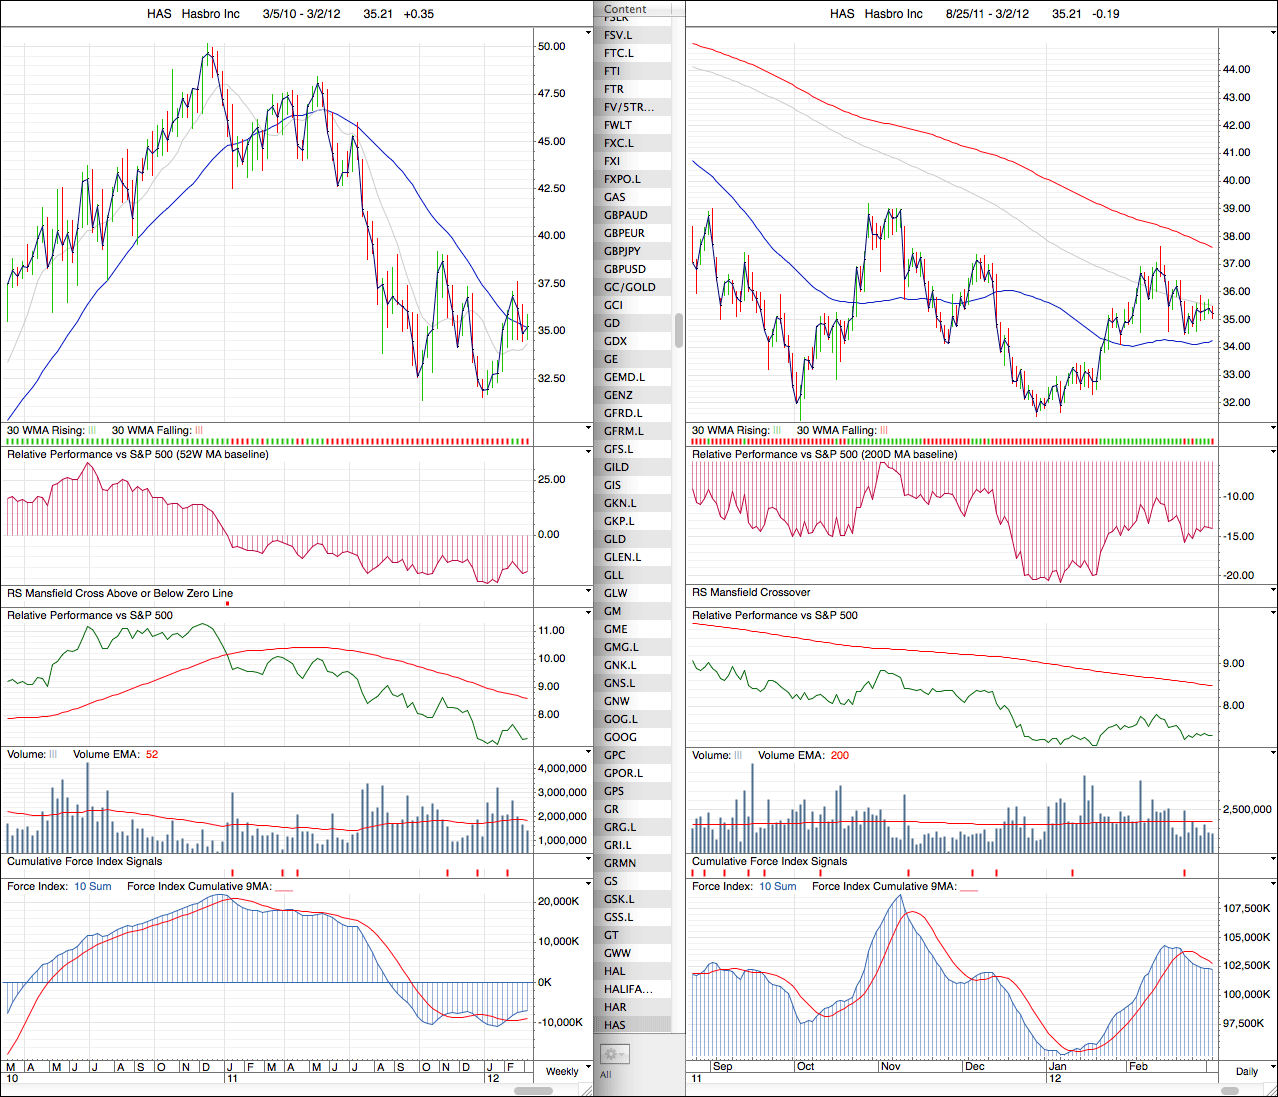Choose GBPUSD in the symbol list
Screen dimensions: 1278x1097
625,269
